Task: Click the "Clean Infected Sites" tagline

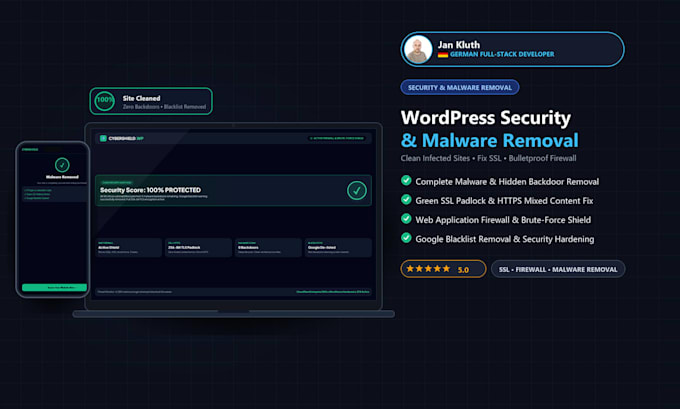Action: point(435,158)
